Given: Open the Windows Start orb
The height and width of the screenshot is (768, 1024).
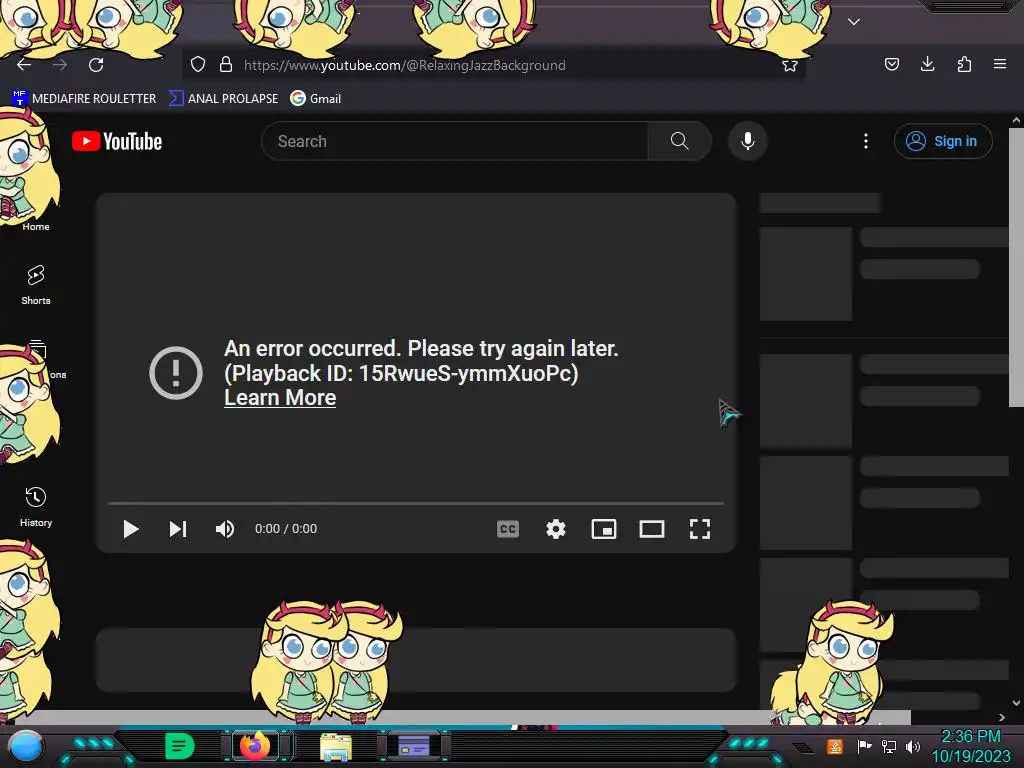Looking at the screenshot, I should pos(26,746).
